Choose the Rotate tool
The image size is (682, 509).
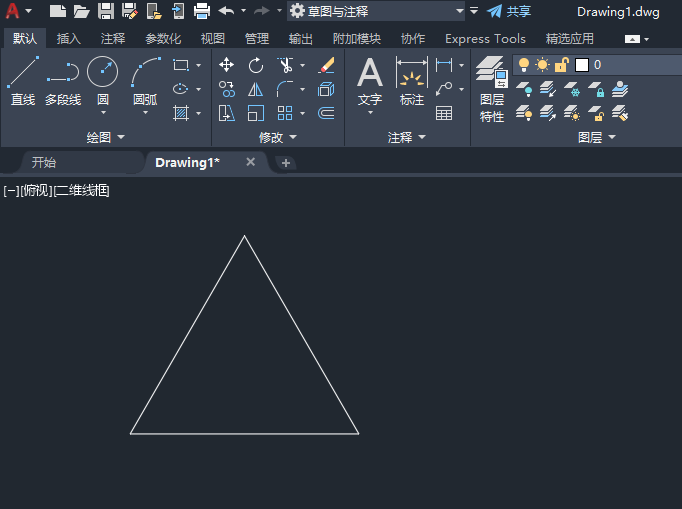(x=256, y=65)
